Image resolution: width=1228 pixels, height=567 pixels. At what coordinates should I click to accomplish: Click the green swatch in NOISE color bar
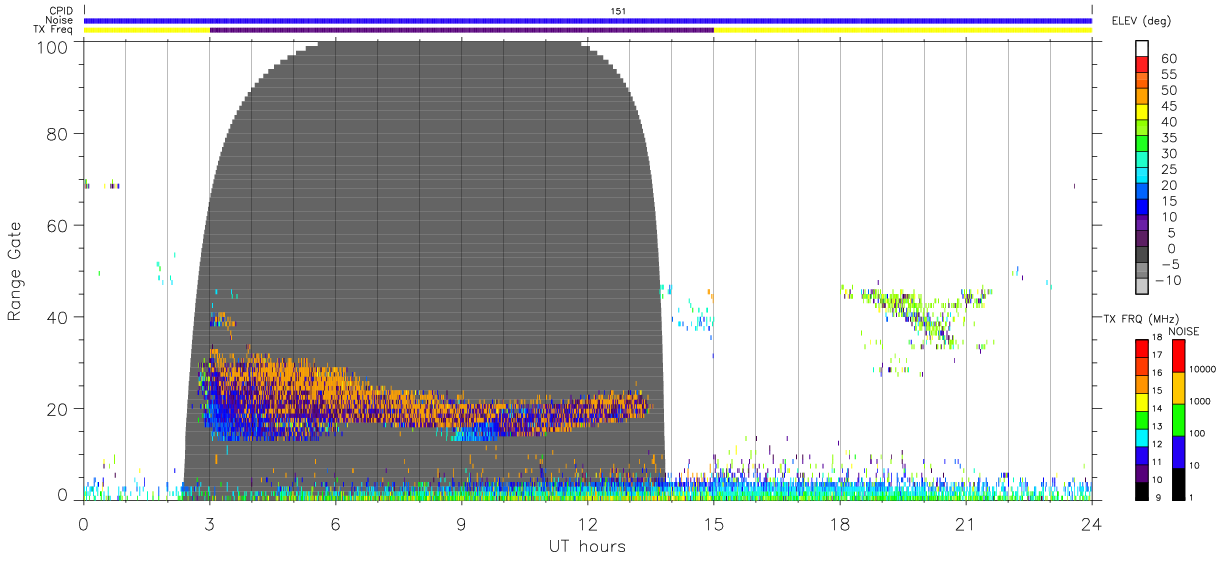pos(1179,419)
